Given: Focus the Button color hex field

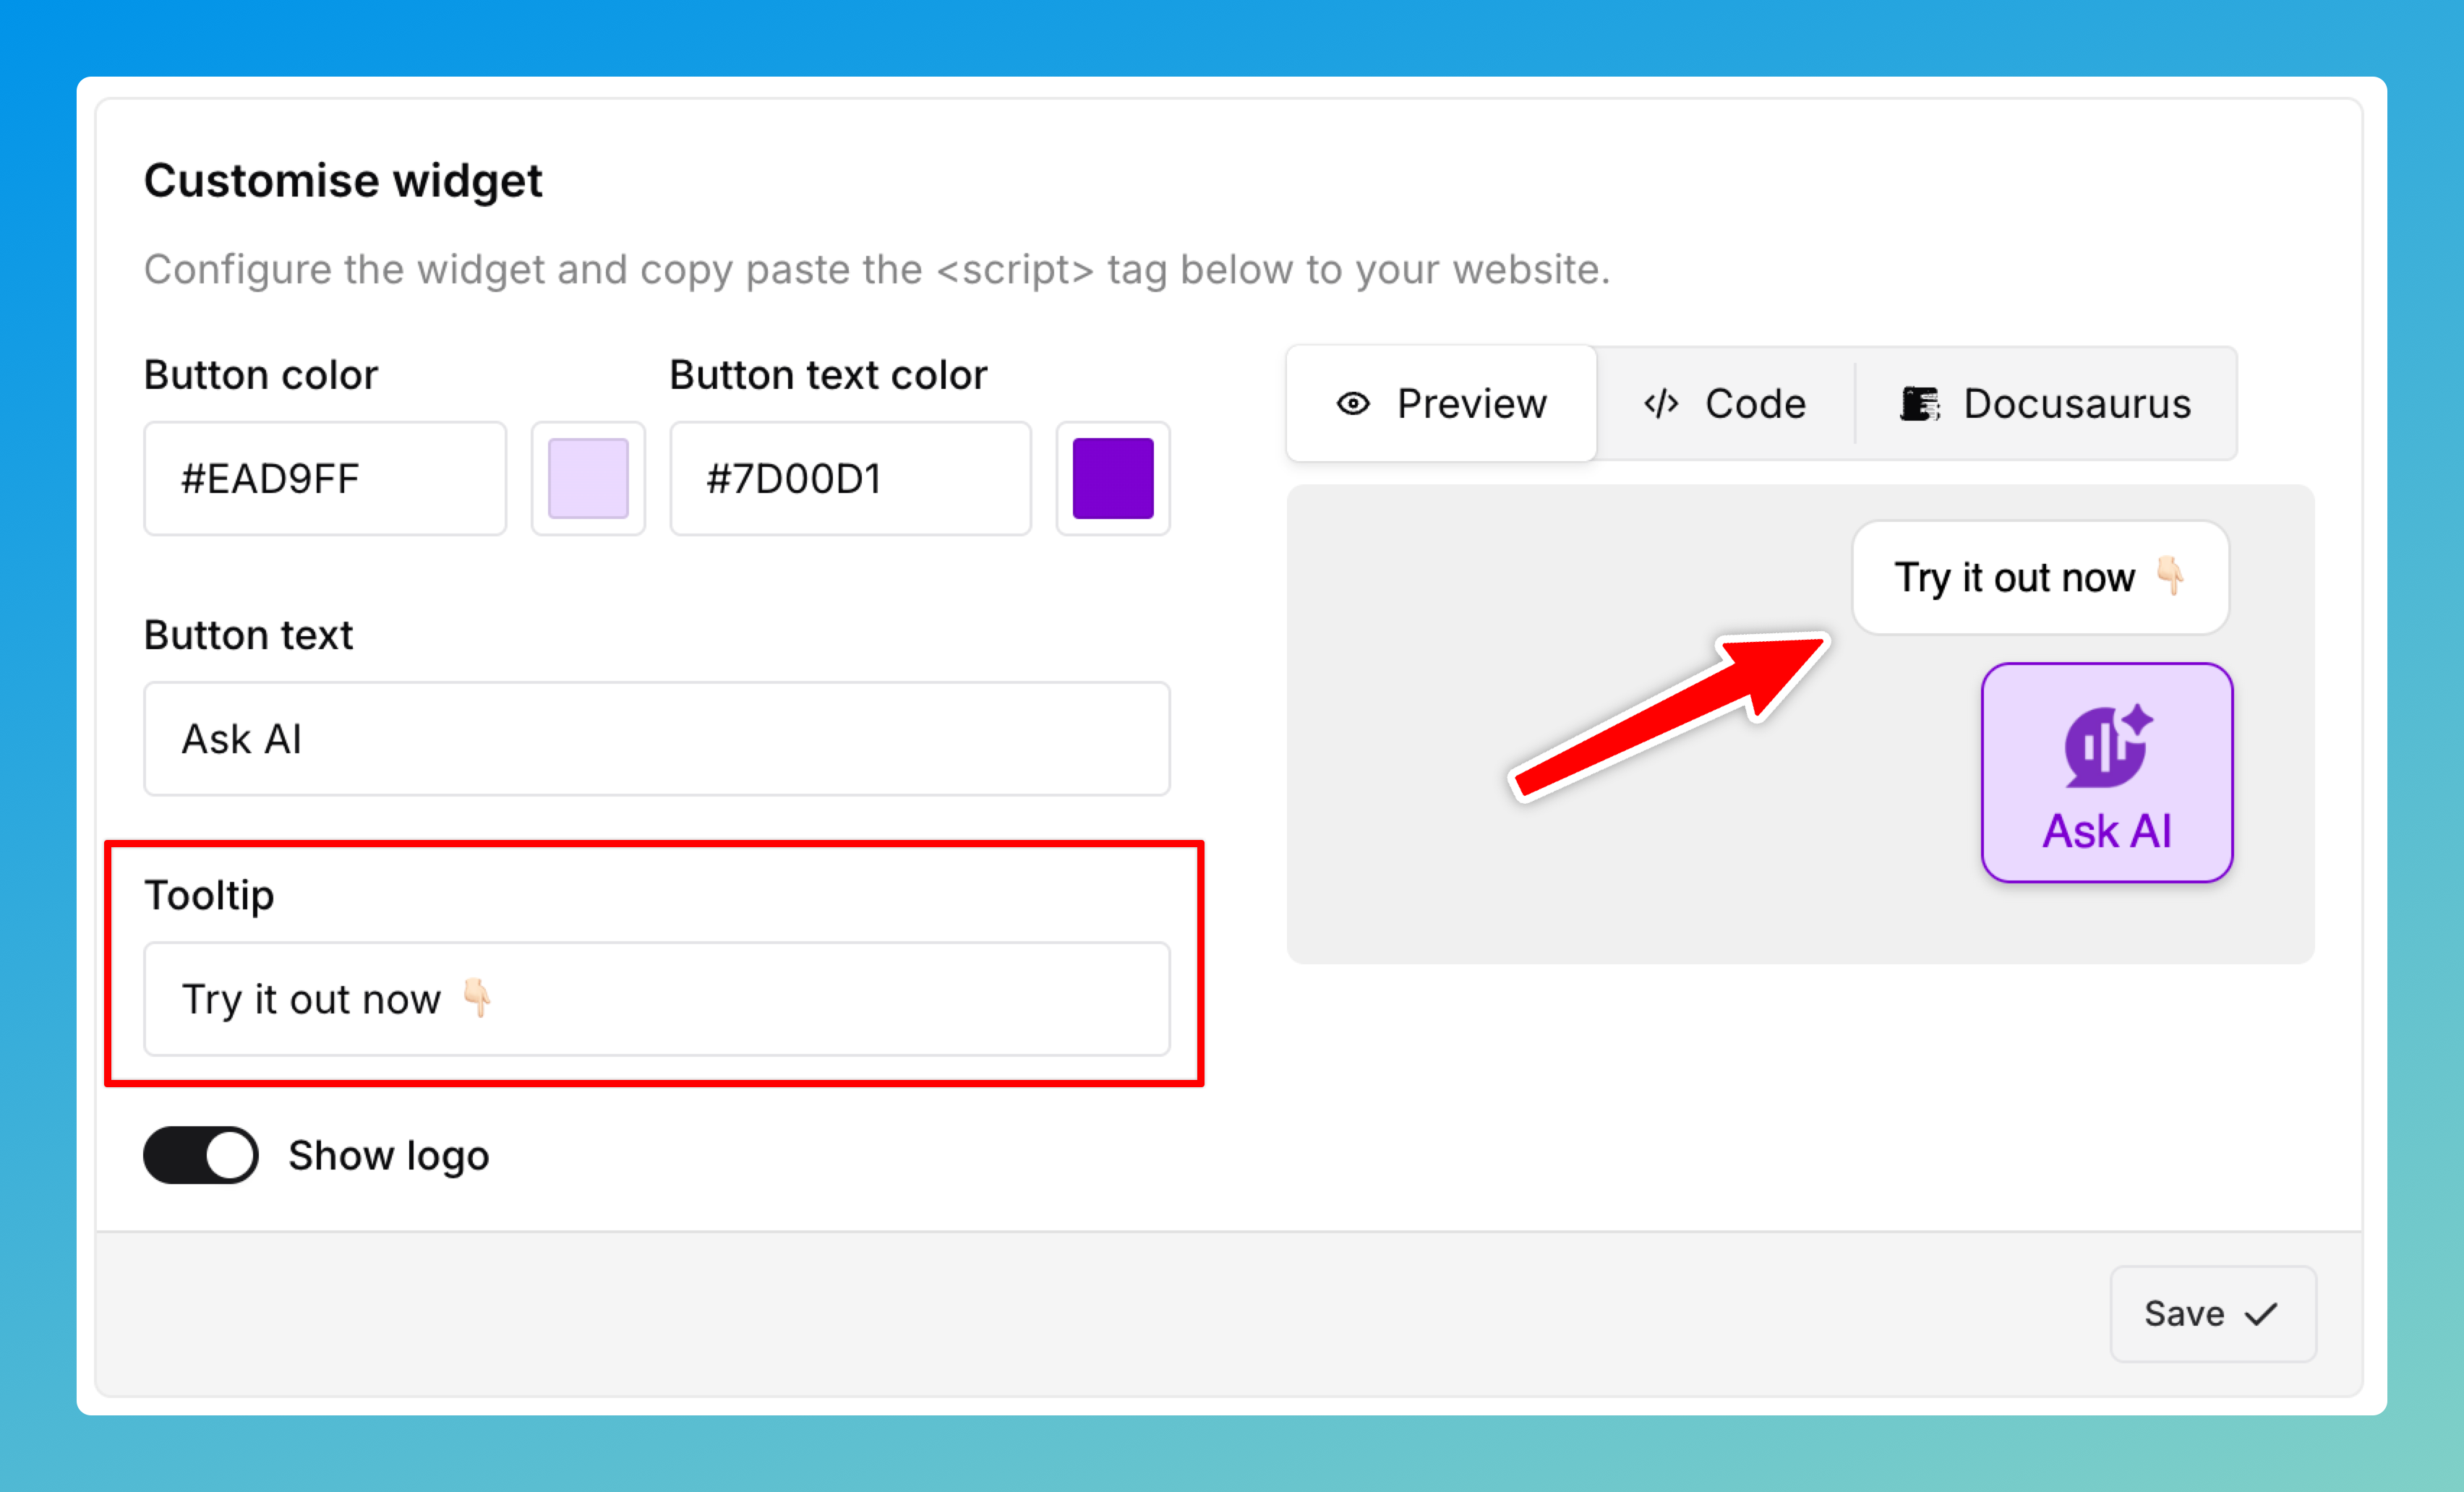Looking at the screenshot, I should (325, 479).
